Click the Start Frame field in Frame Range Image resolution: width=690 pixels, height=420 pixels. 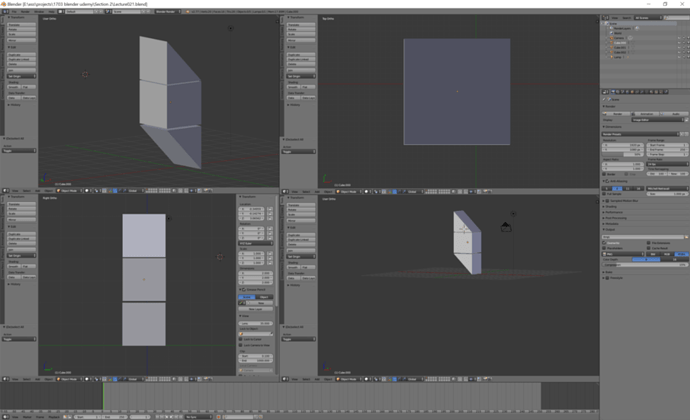tap(667, 145)
